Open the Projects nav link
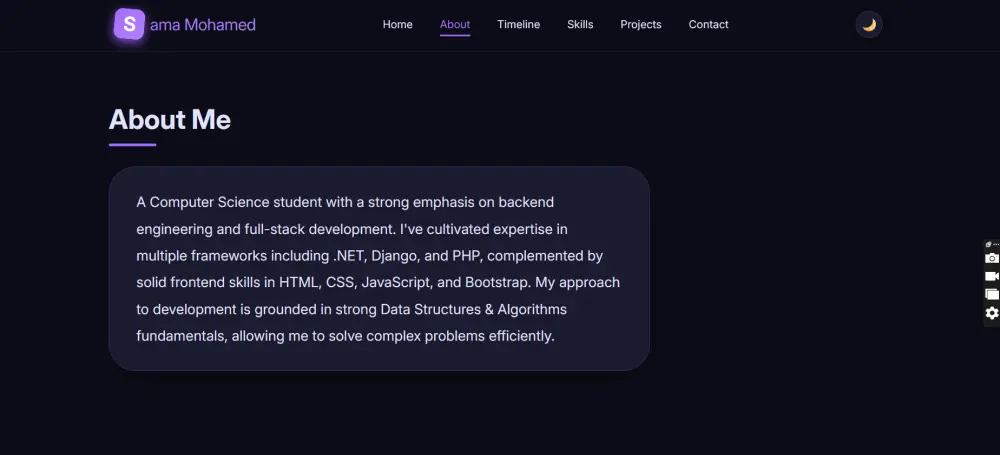Image resolution: width=1000 pixels, height=455 pixels. [x=641, y=25]
